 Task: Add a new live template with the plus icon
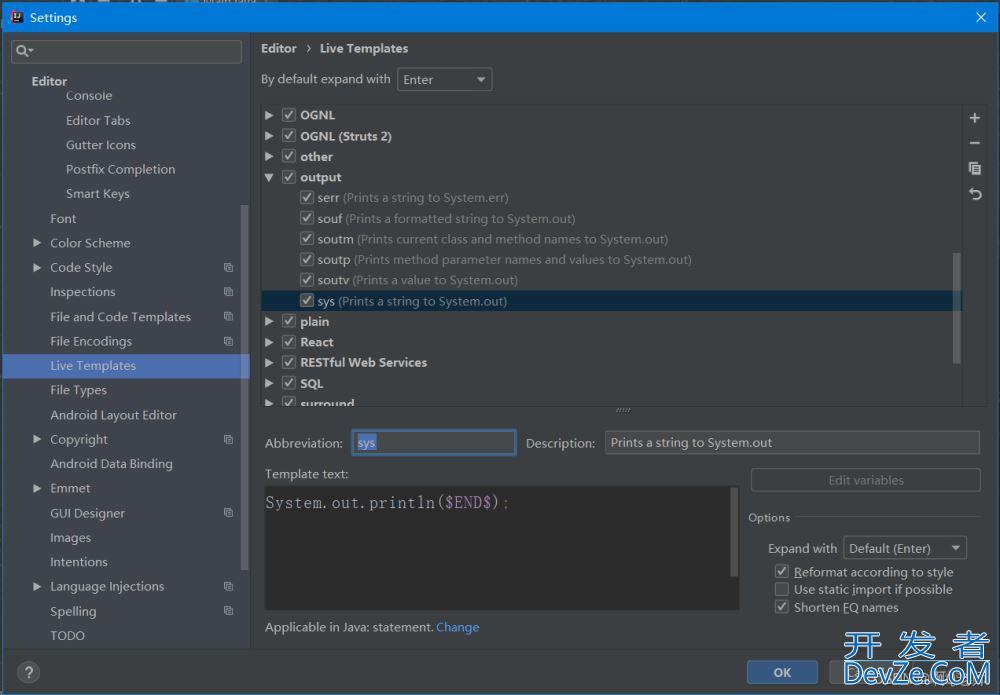pos(974,118)
